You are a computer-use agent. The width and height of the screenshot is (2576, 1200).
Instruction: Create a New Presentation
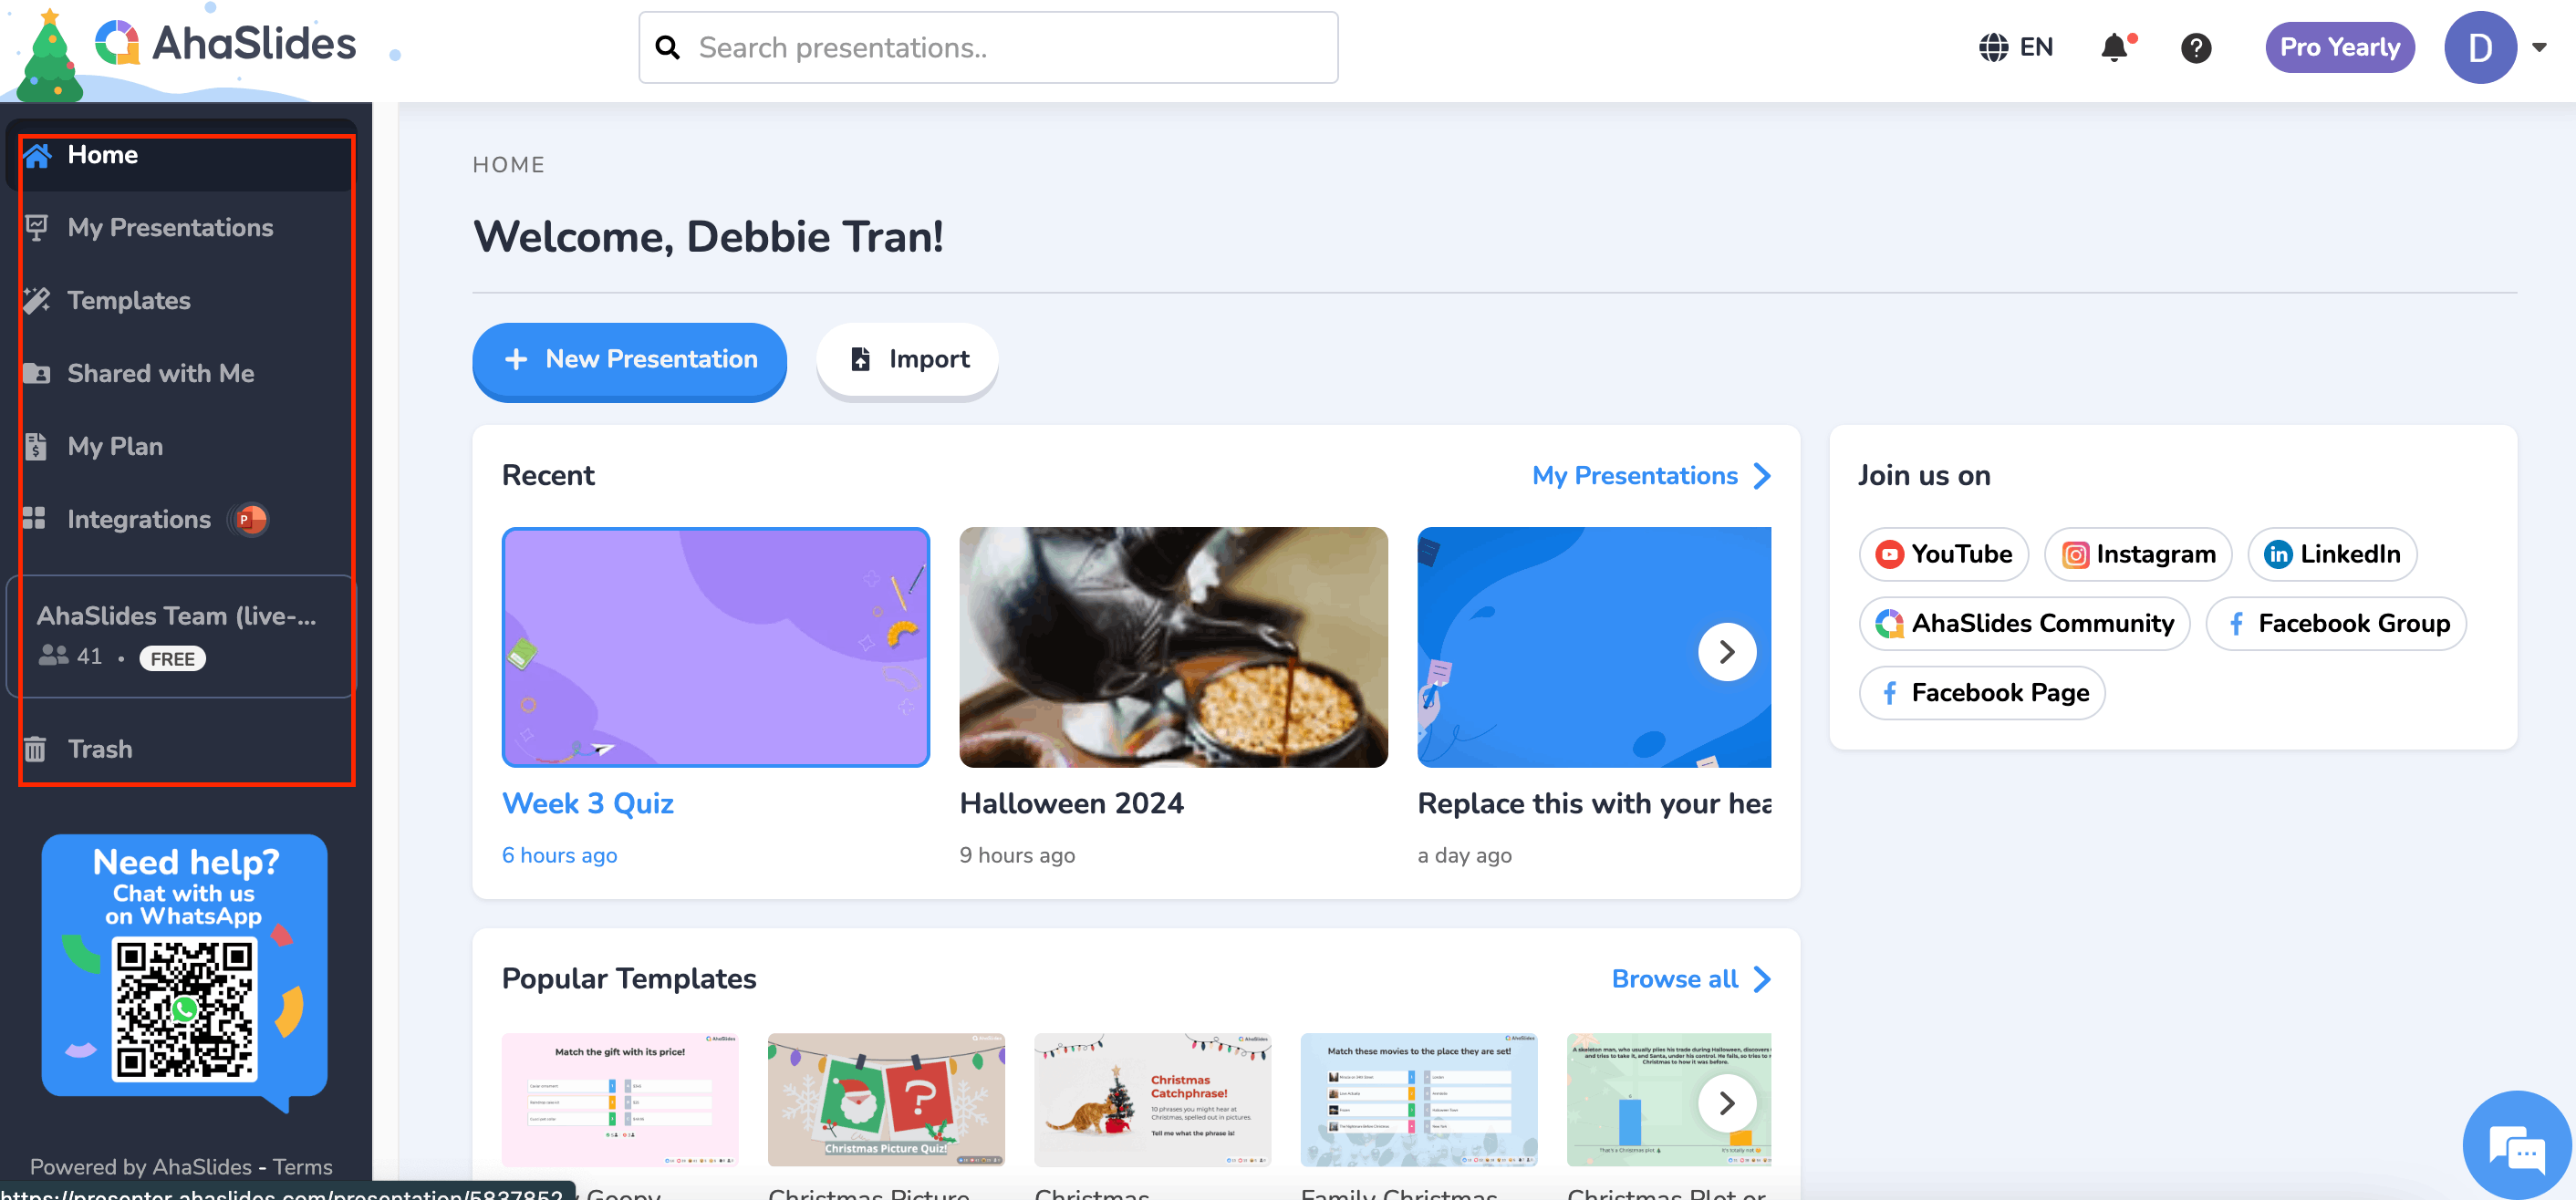tap(629, 360)
